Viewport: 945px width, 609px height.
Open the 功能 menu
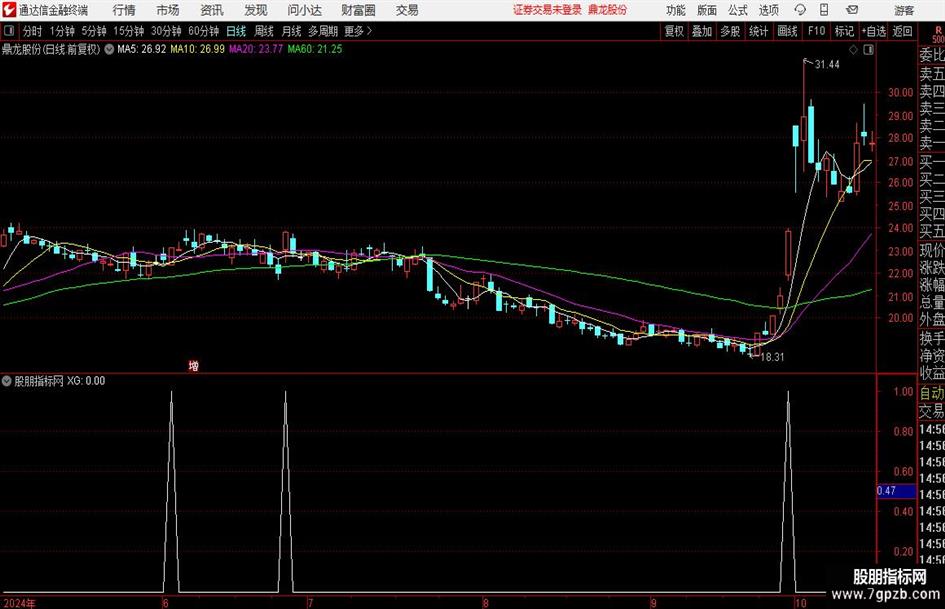(676, 10)
